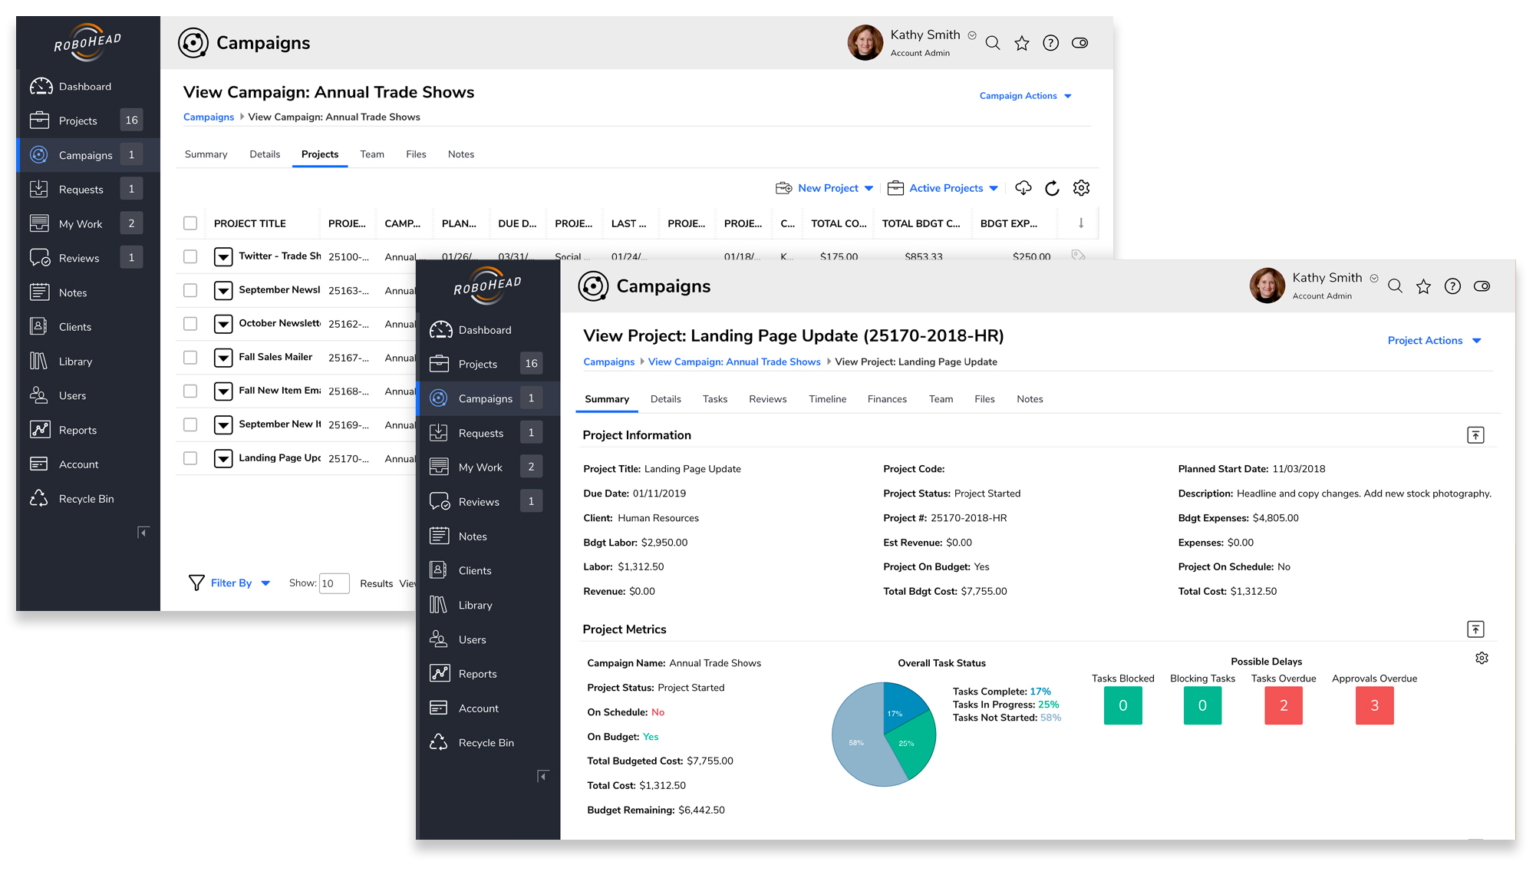The width and height of the screenshot is (1536, 875).
Task: Switch to the Finances tab
Action: coord(887,398)
